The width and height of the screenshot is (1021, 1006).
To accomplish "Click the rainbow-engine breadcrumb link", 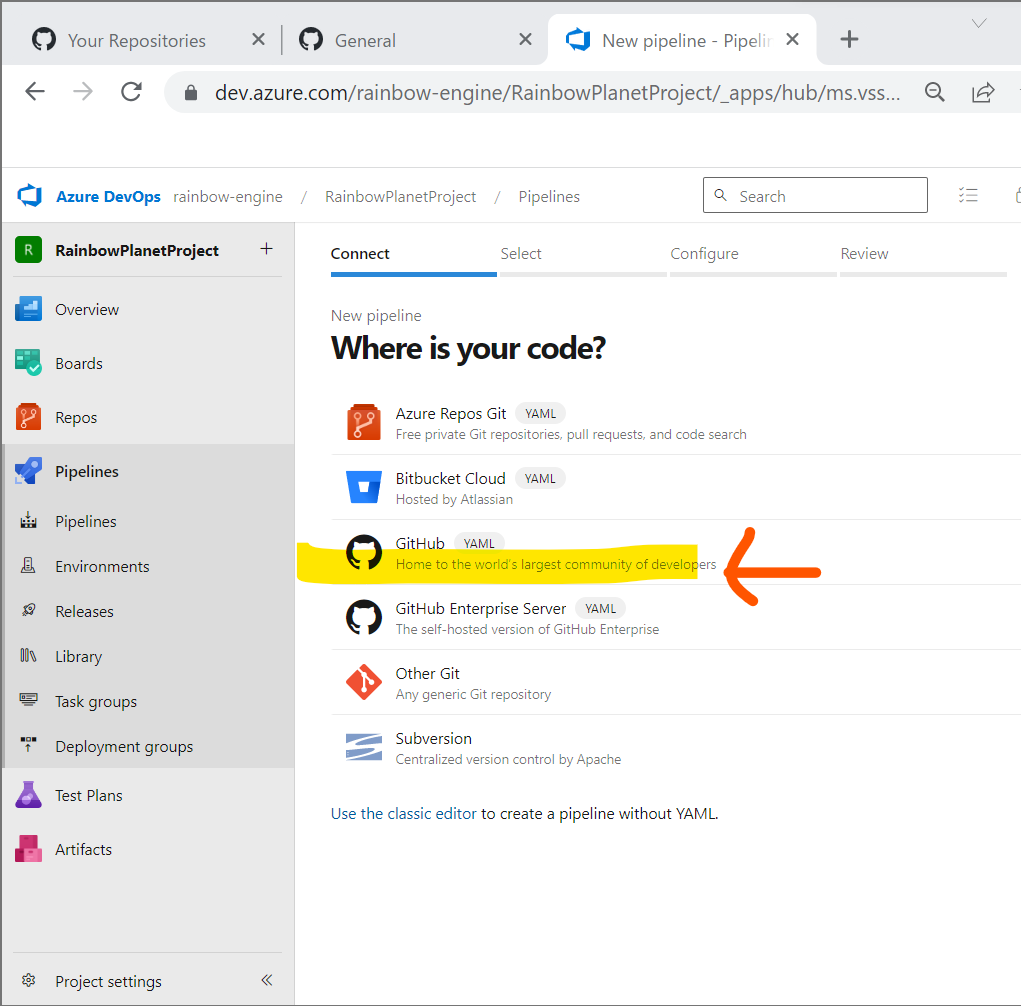I will click(x=228, y=196).
